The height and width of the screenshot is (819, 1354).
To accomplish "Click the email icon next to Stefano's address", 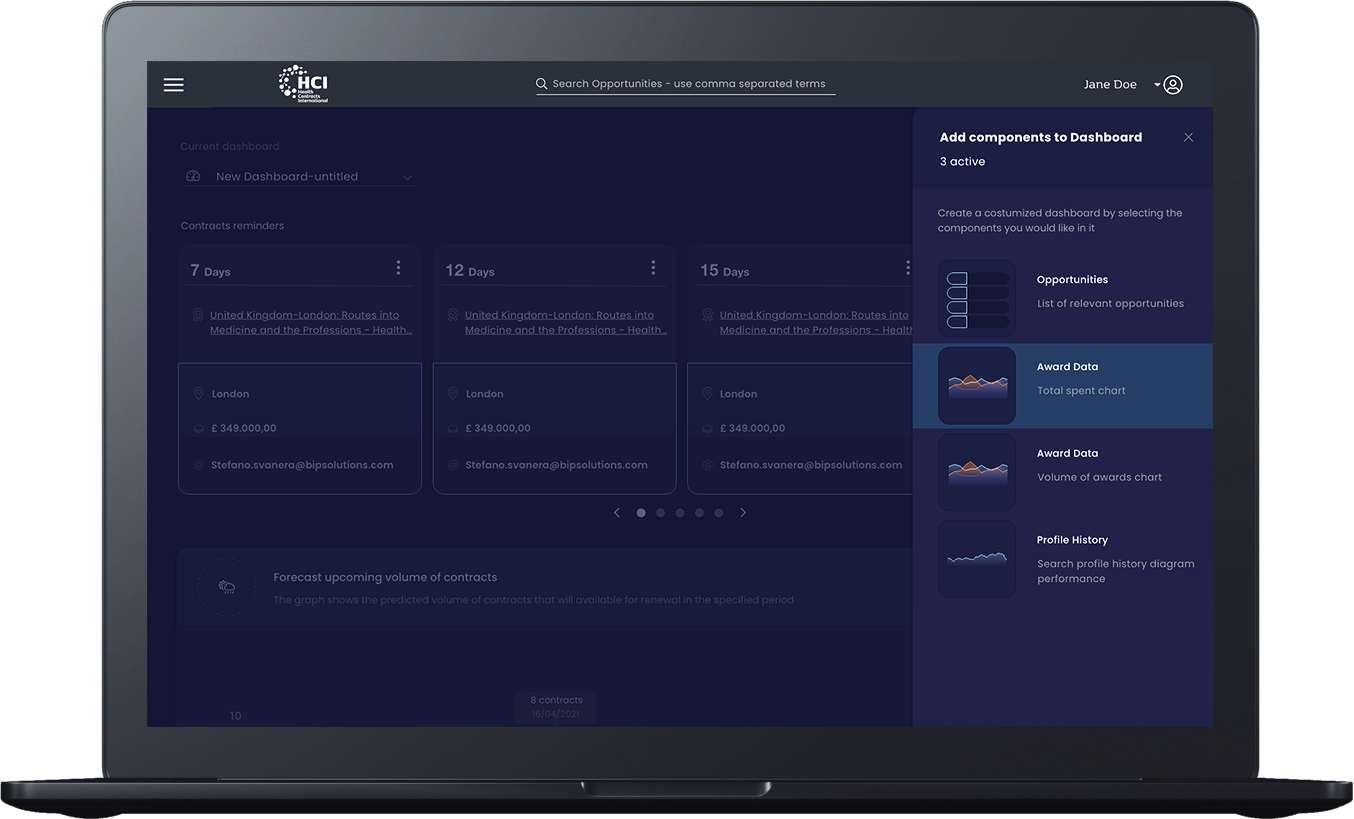I will 197,464.
